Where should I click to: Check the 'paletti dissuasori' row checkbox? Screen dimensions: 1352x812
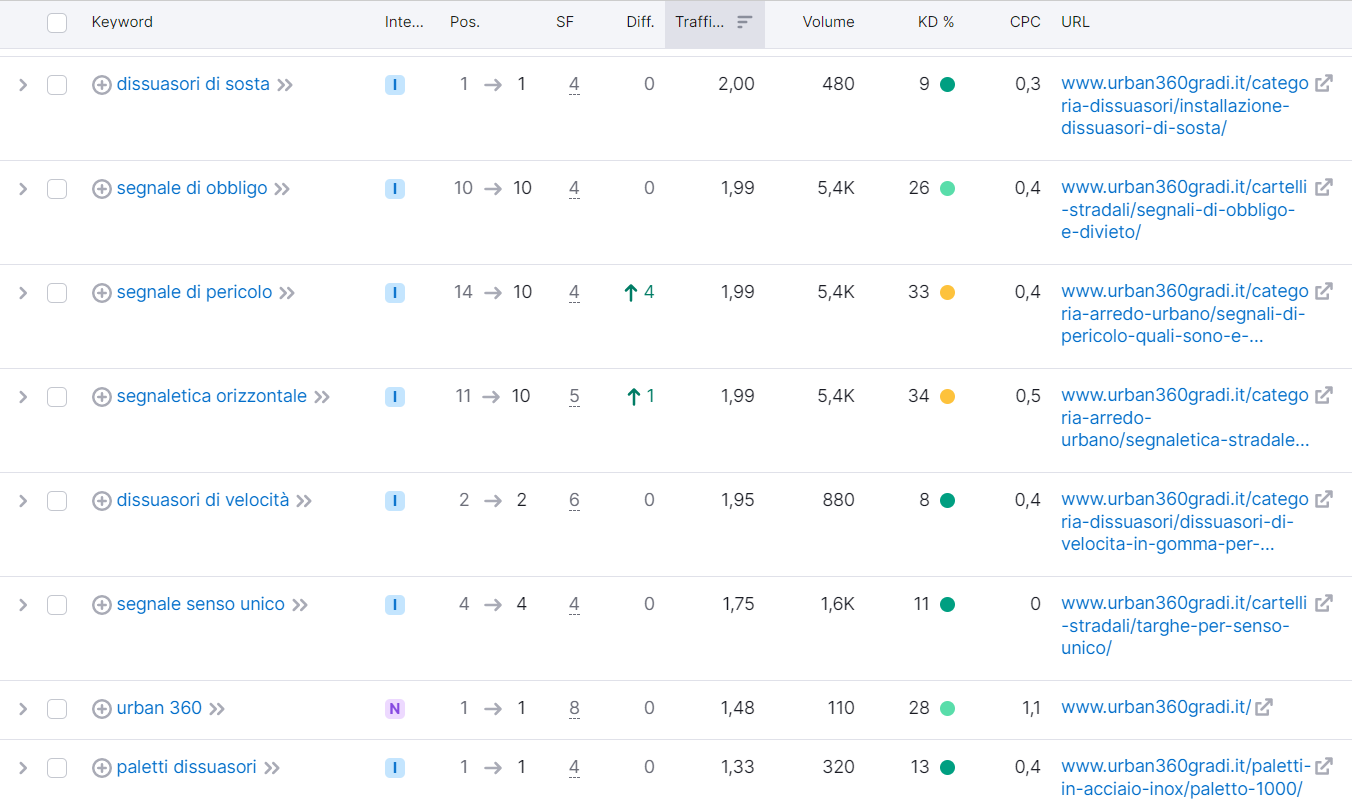tap(57, 768)
